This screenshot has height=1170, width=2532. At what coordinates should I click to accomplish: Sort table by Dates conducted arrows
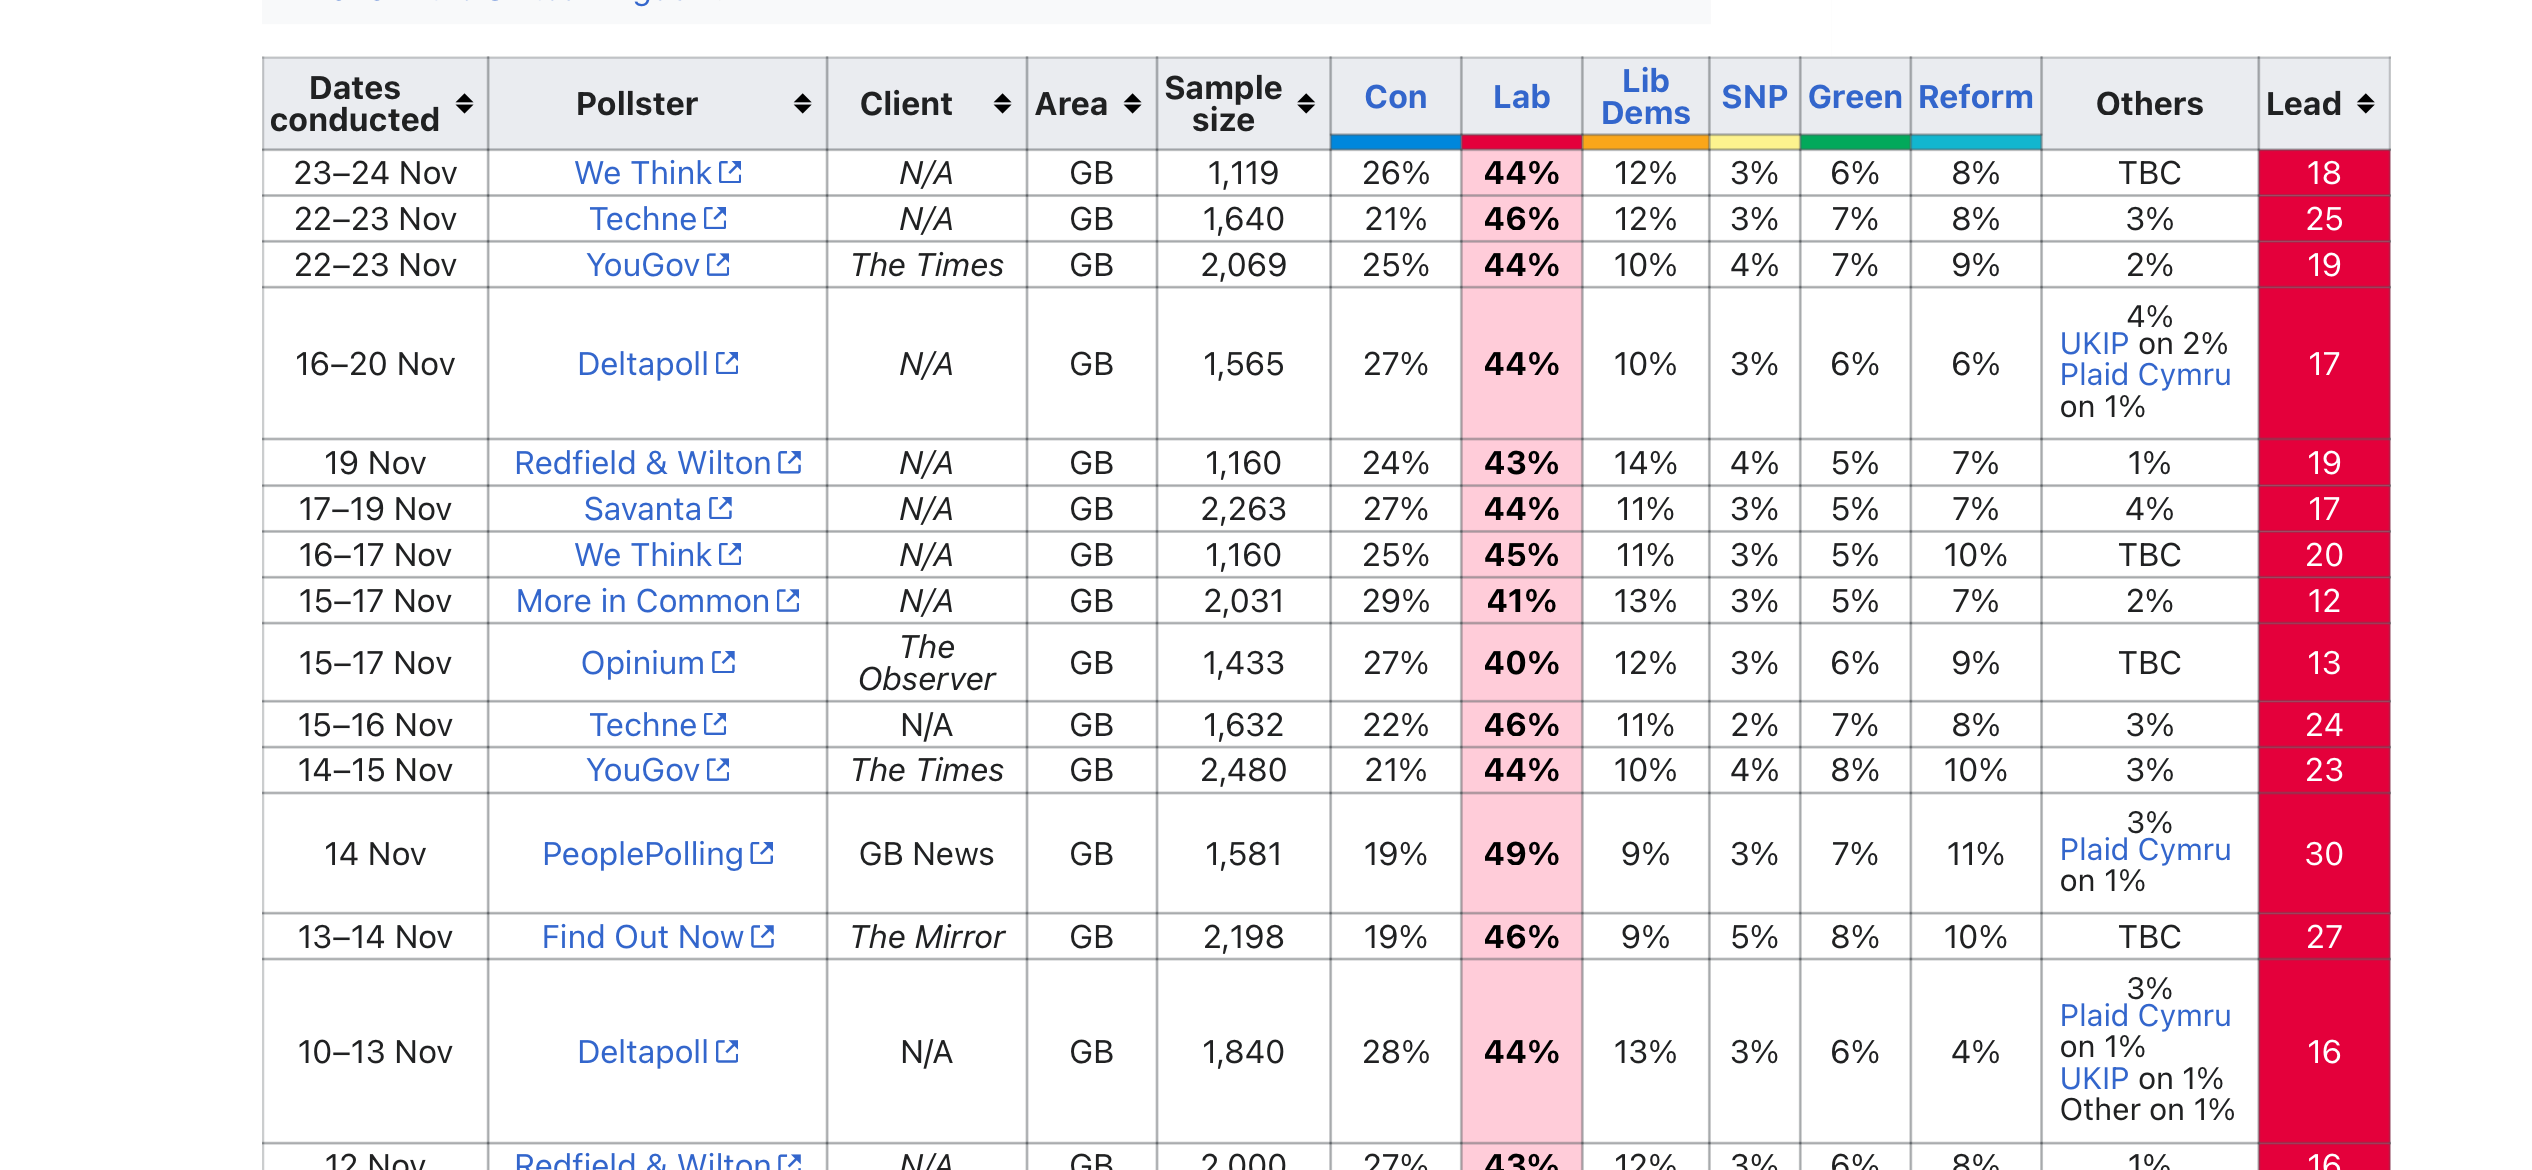point(464,103)
